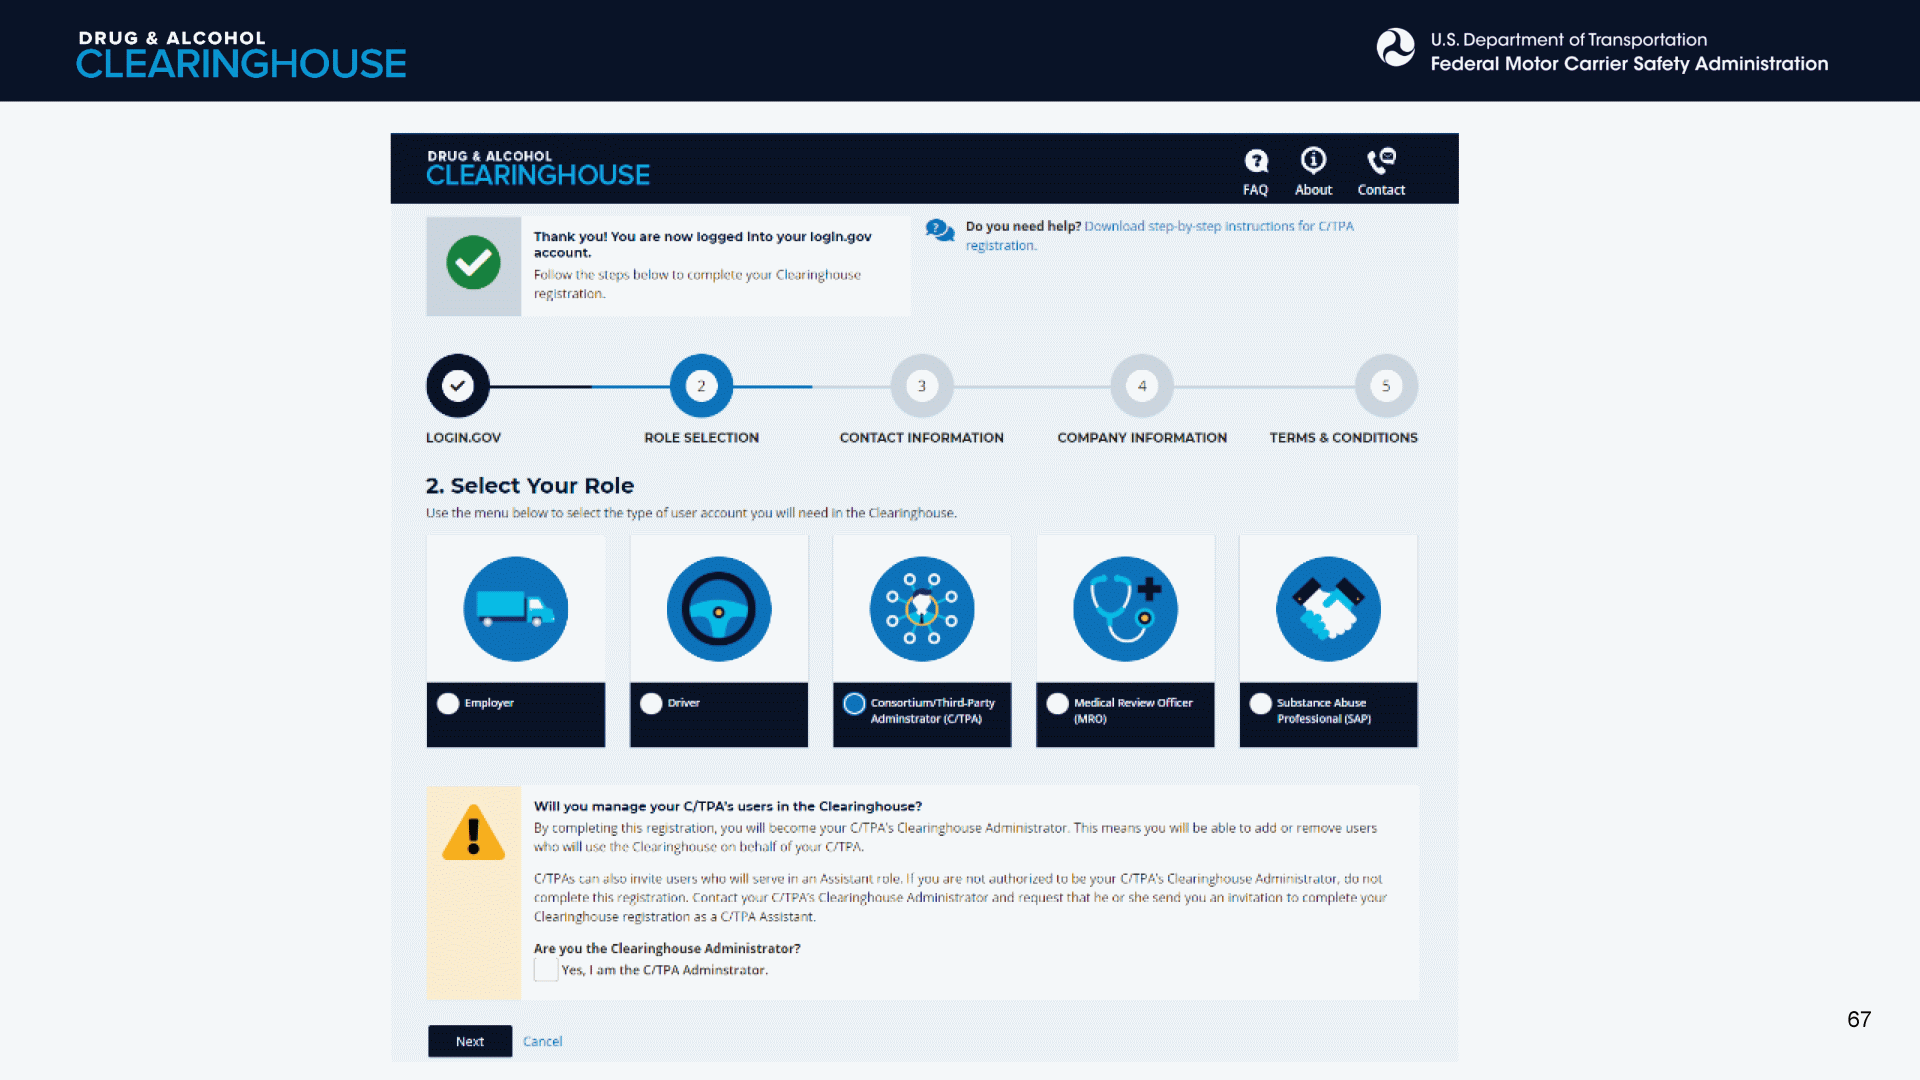Screen dimensions: 1920x1080
Task: Click the Employer truck icon
Action: click(515, 609)
